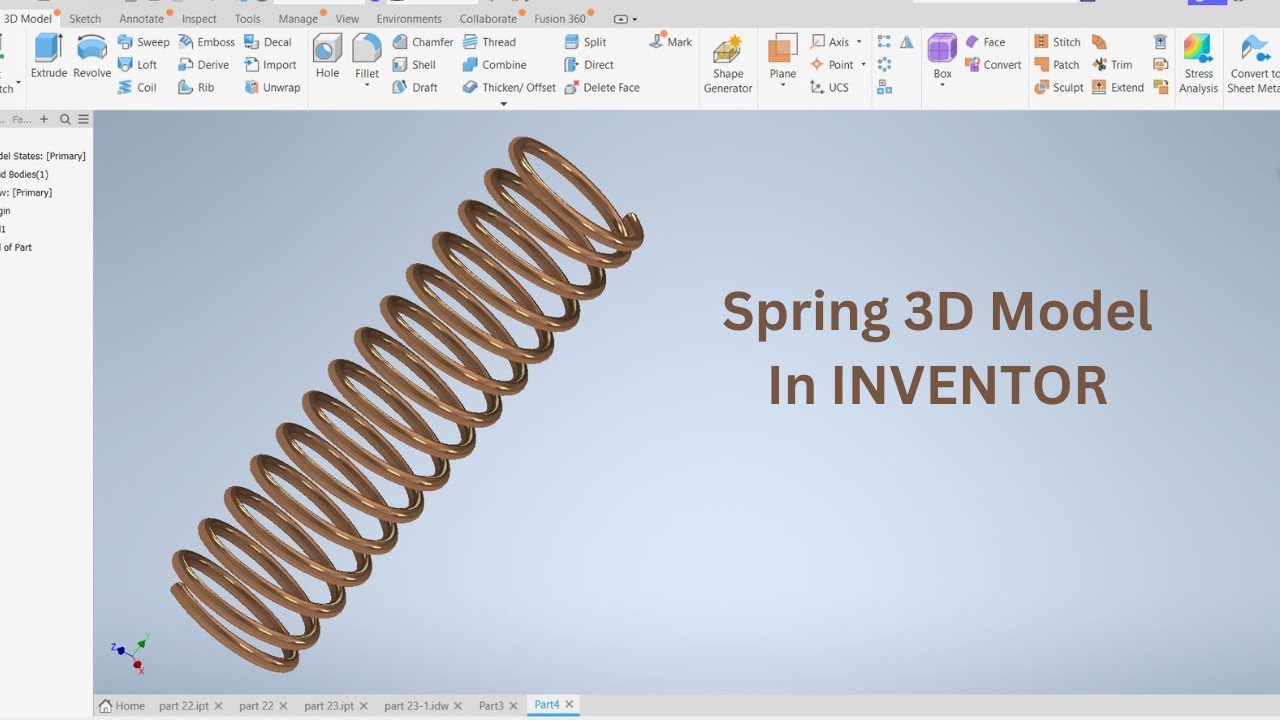Switch to the Tools tab
Screen dimensions: 1280x720
[x=247, y=19]
